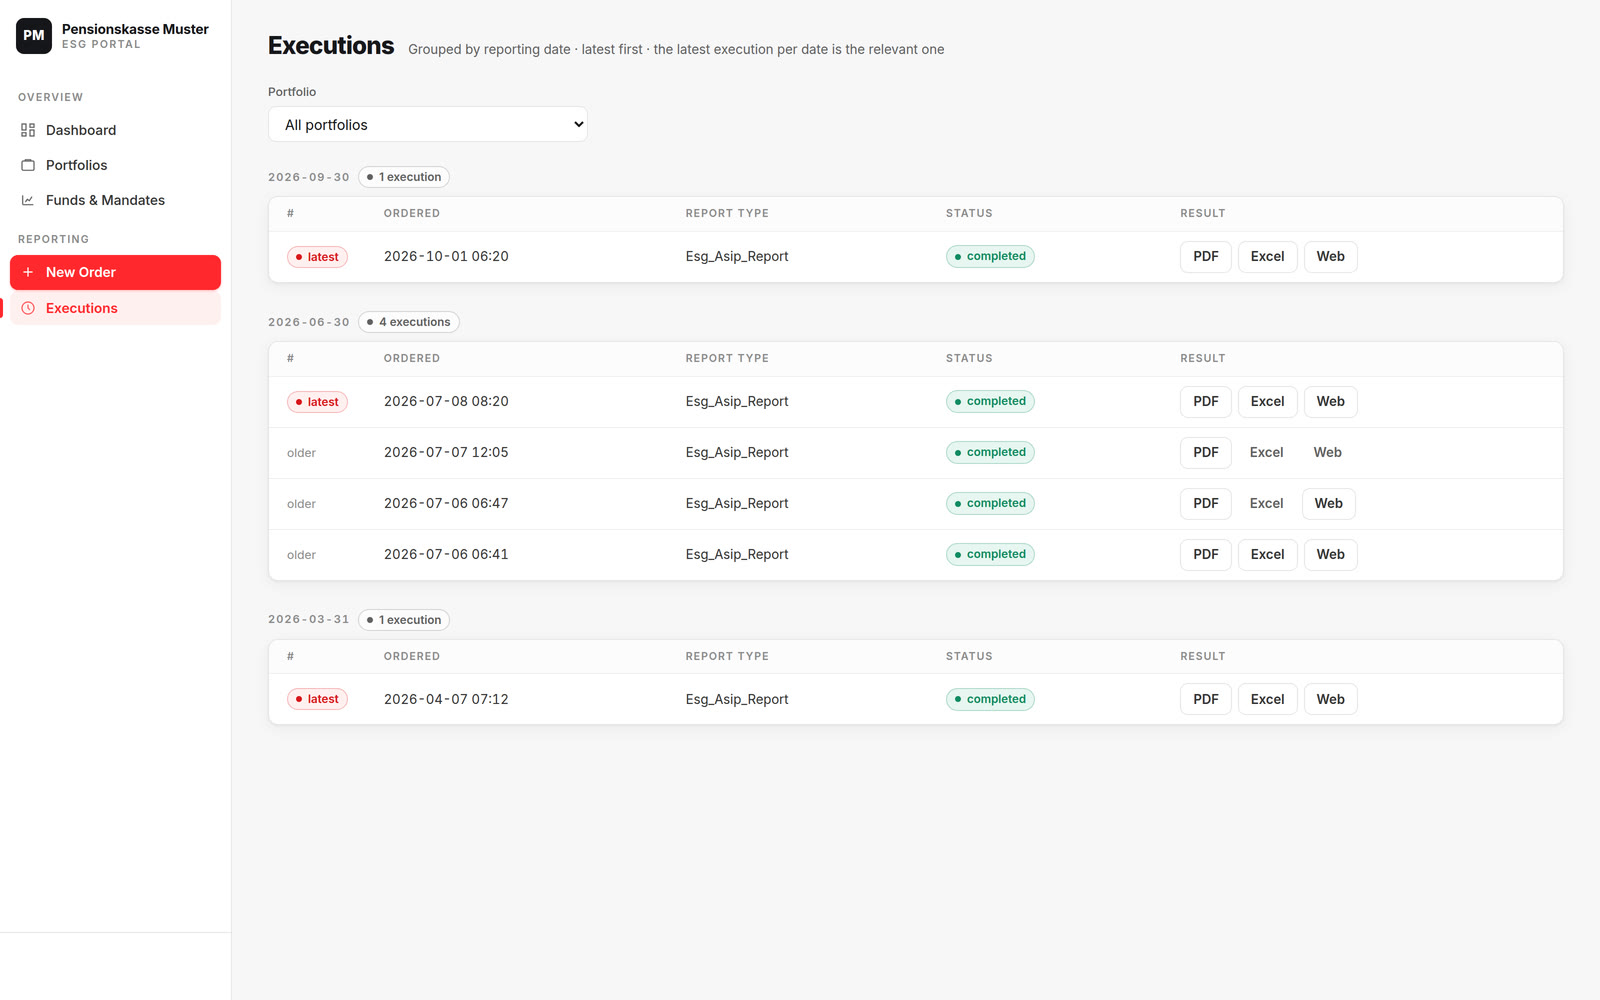Open Funds & Mandates section
1600x1000 pixels.
tap(115, 200)
